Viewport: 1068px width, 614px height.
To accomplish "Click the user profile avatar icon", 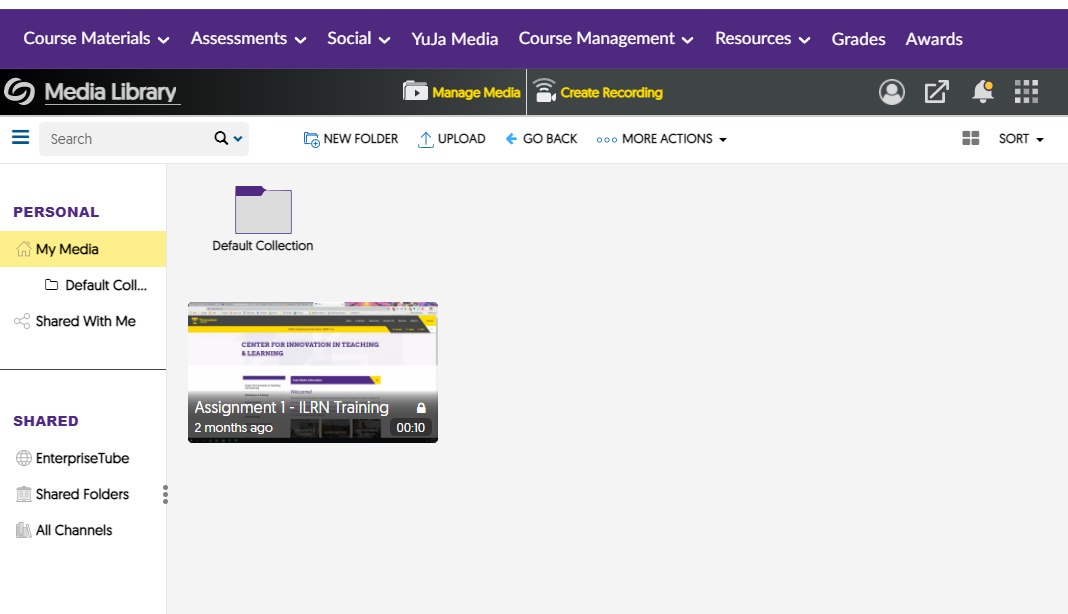I will click(x=891, y=92).
